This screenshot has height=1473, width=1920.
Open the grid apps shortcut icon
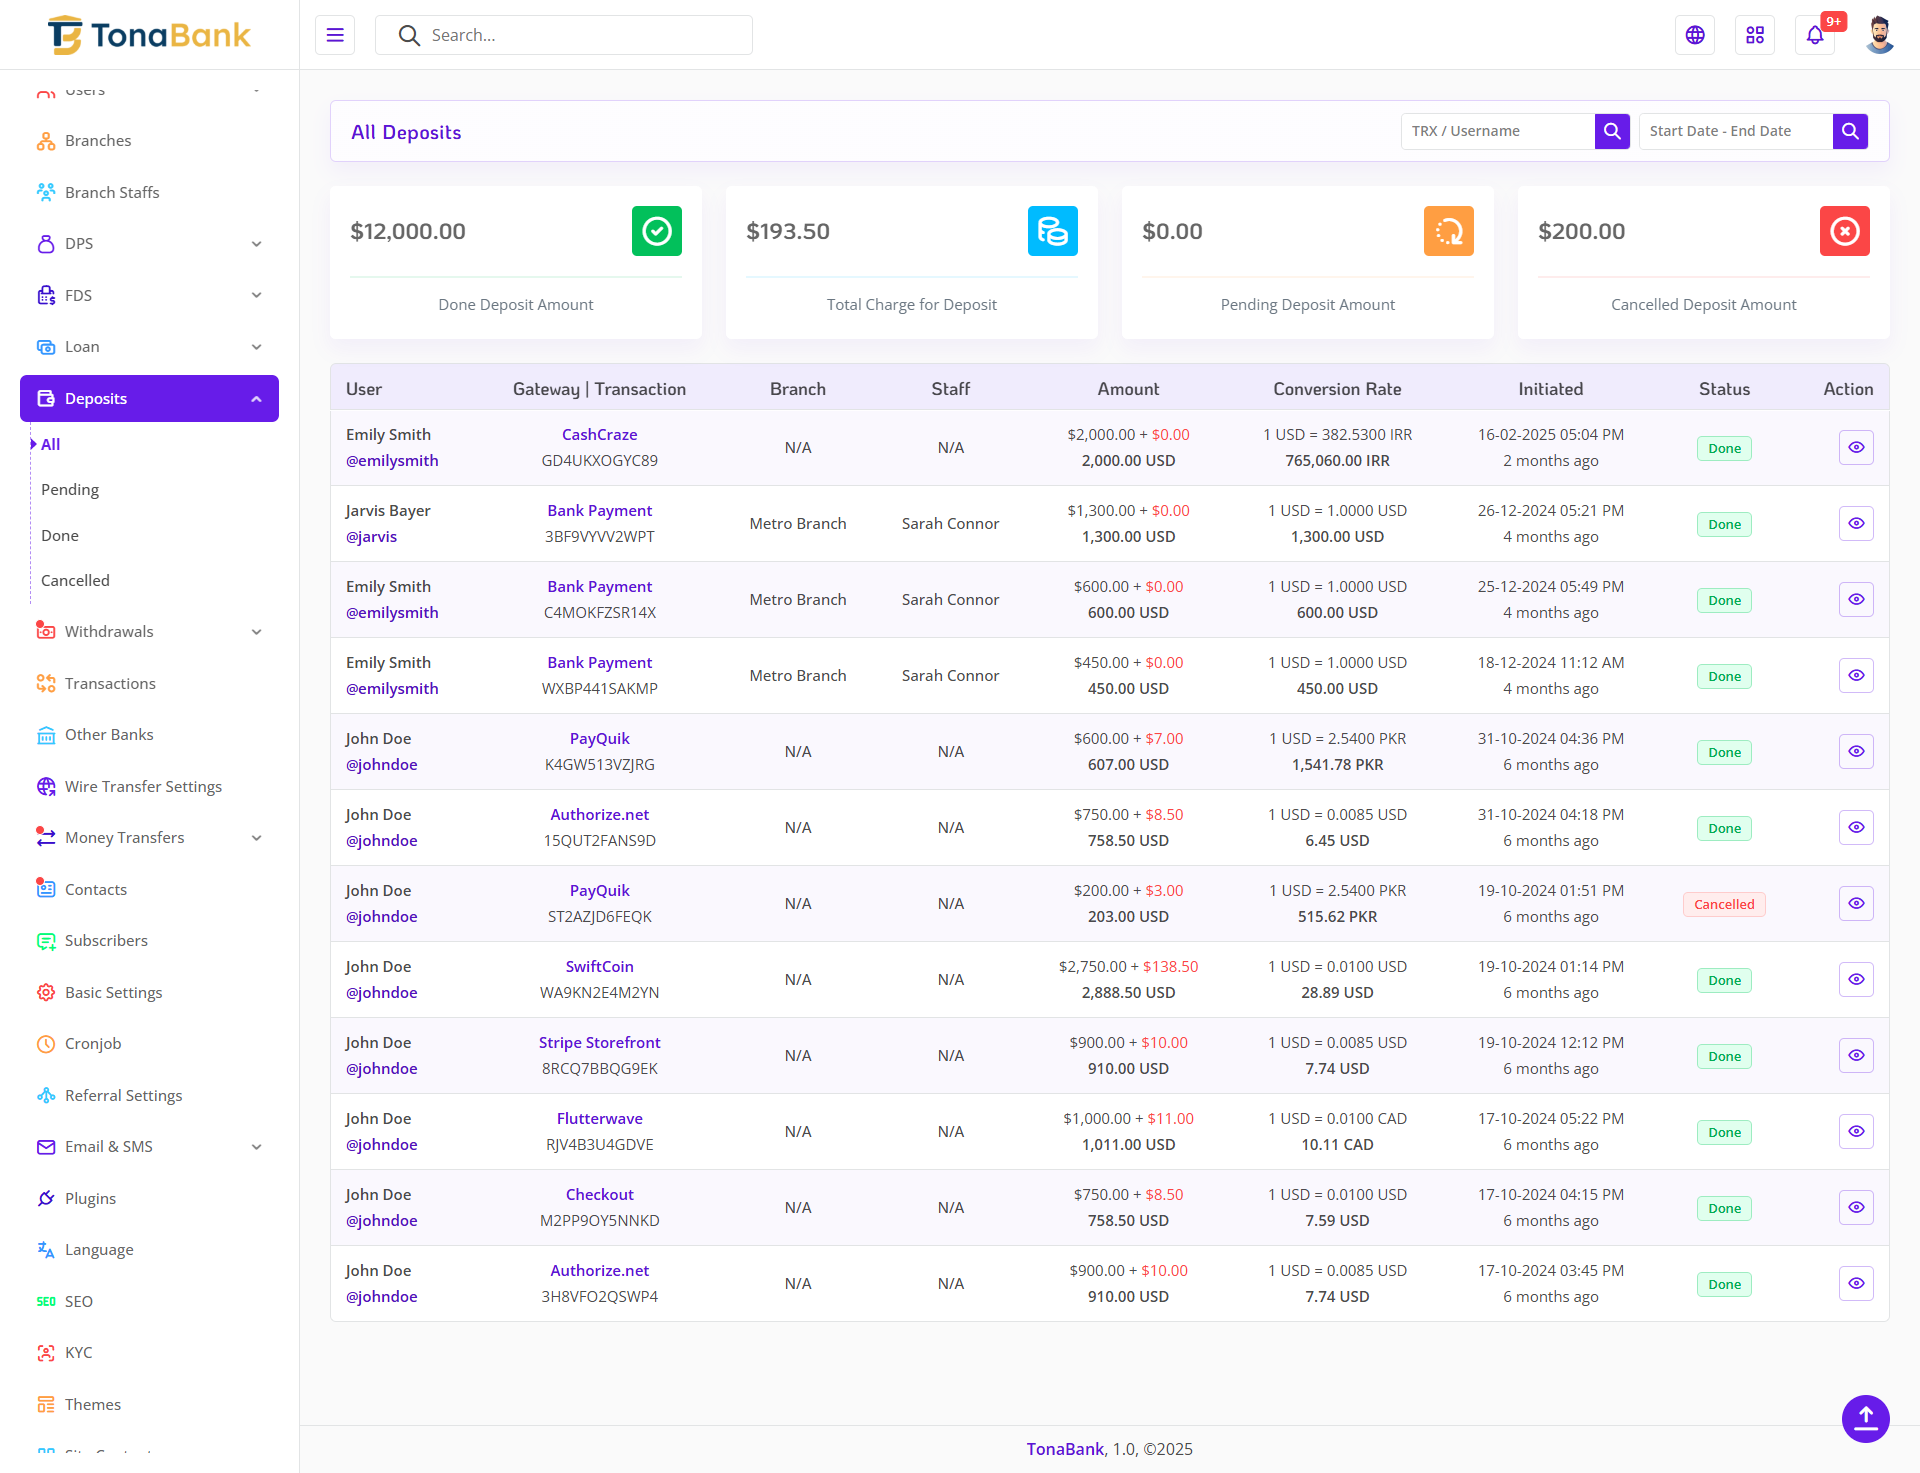[1755, 35]
